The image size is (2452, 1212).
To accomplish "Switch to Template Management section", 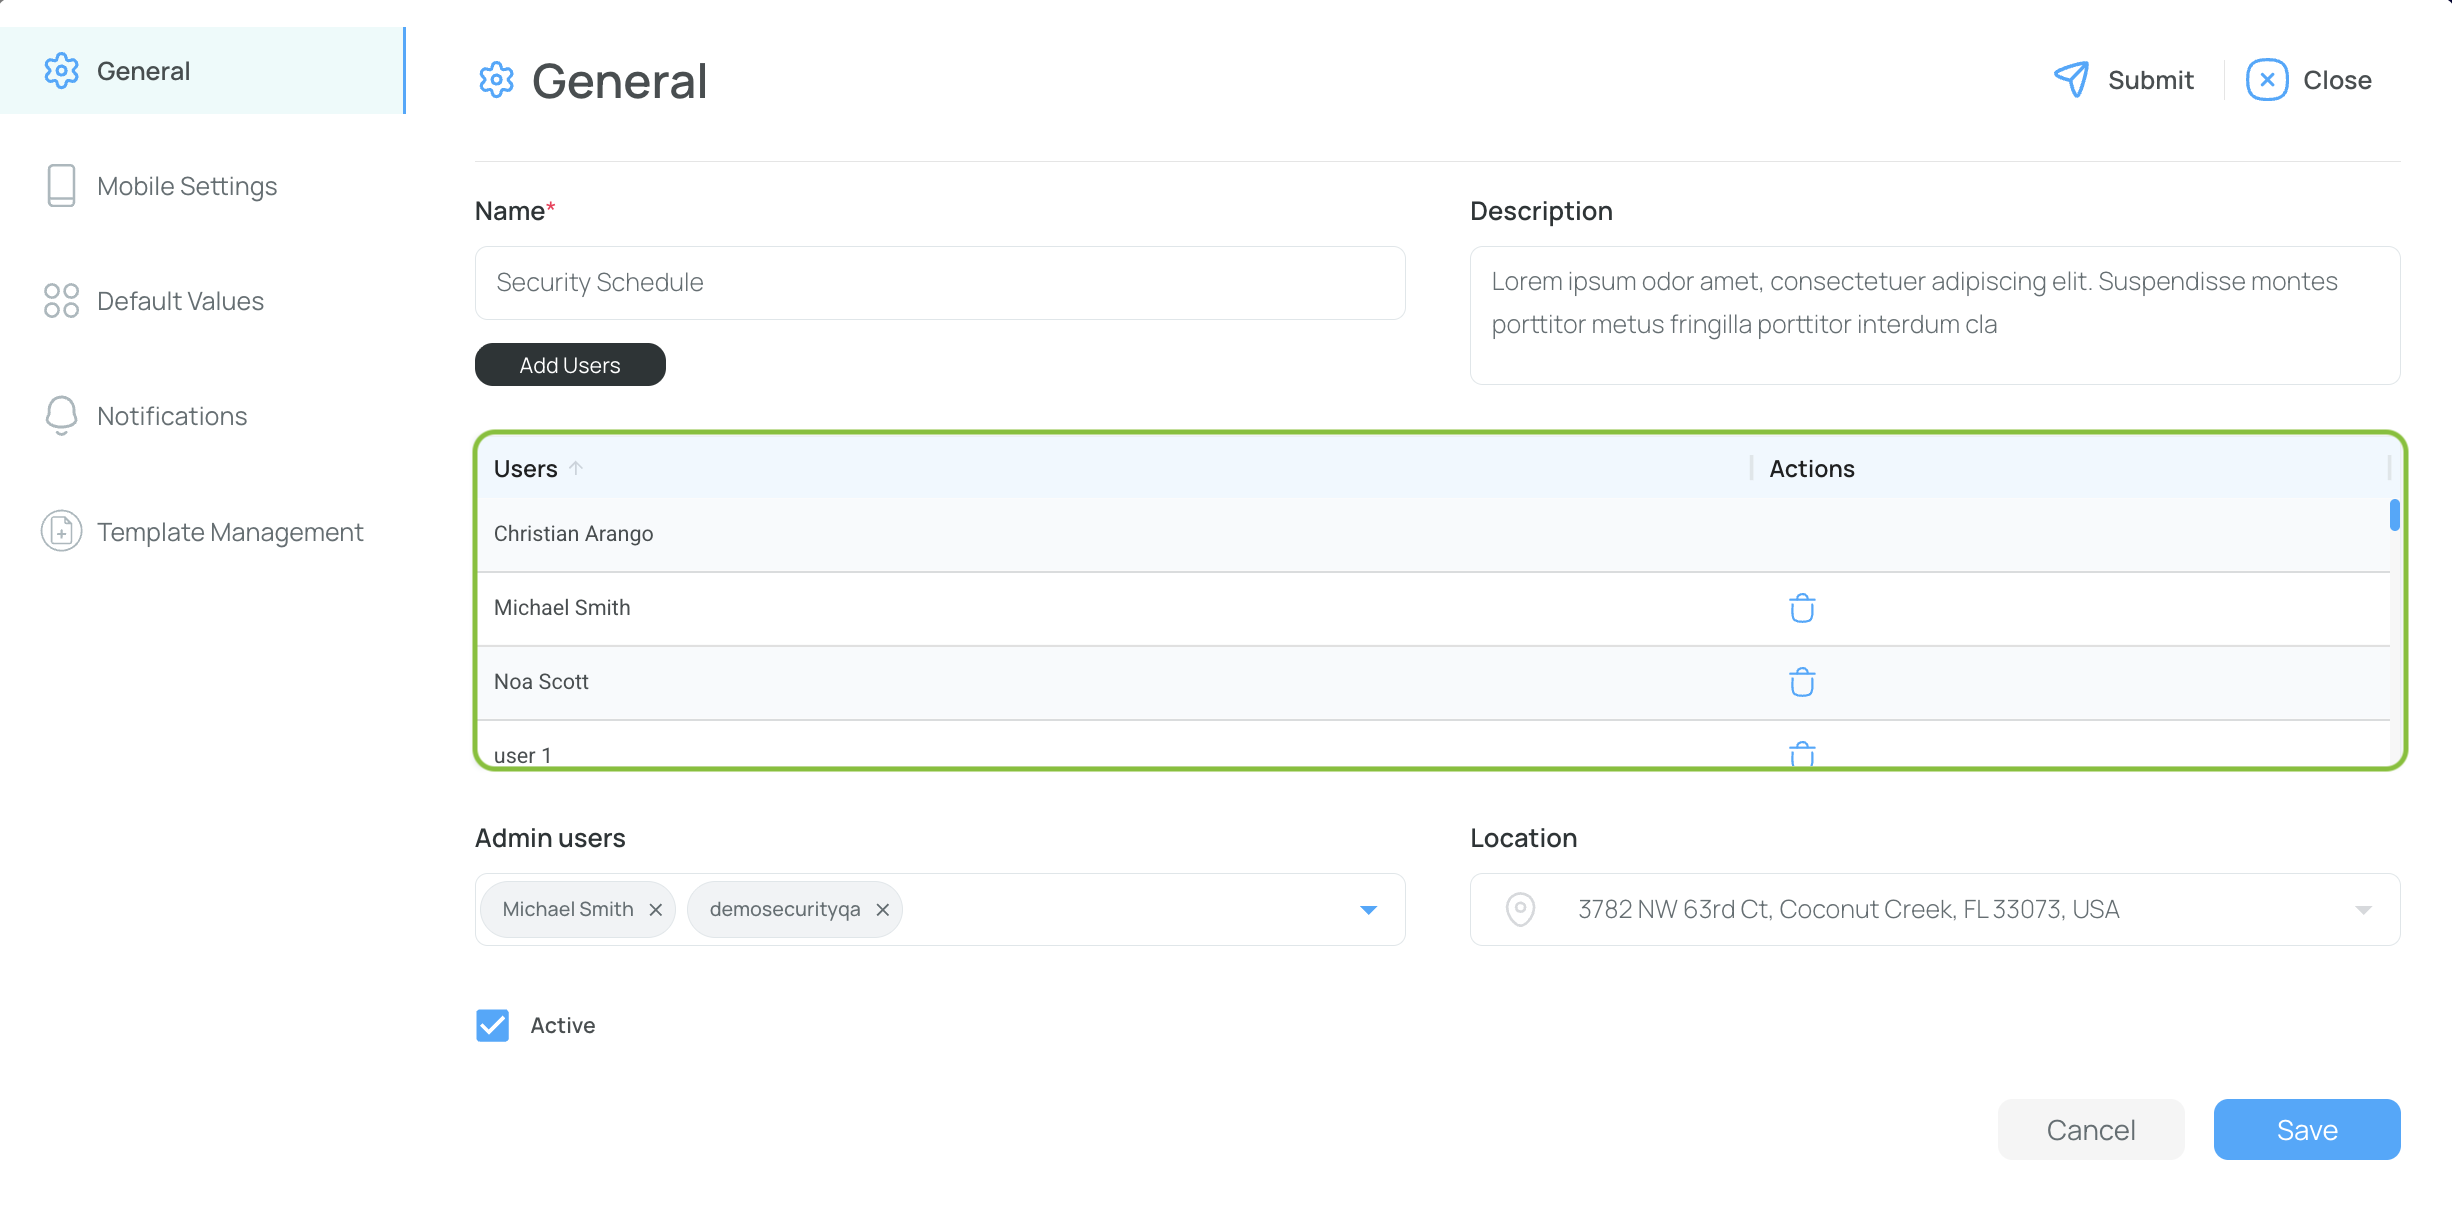I will pos(230,532).
